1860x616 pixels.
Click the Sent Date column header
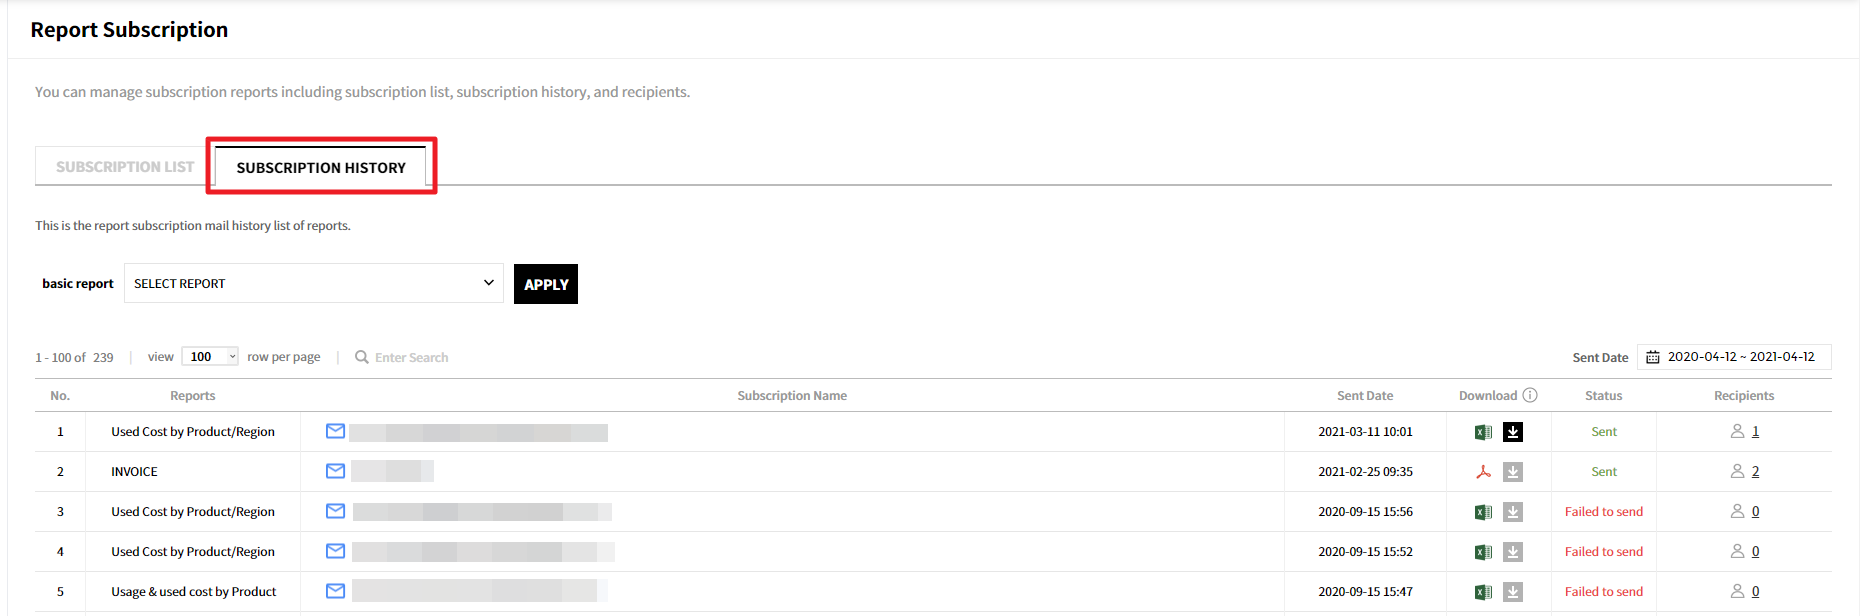click(1364, 396)
